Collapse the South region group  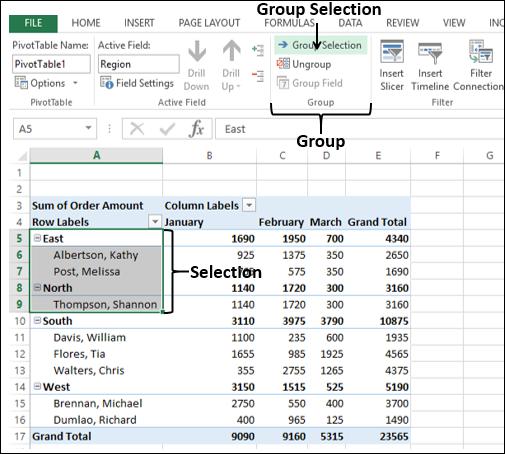pos(38,320)
